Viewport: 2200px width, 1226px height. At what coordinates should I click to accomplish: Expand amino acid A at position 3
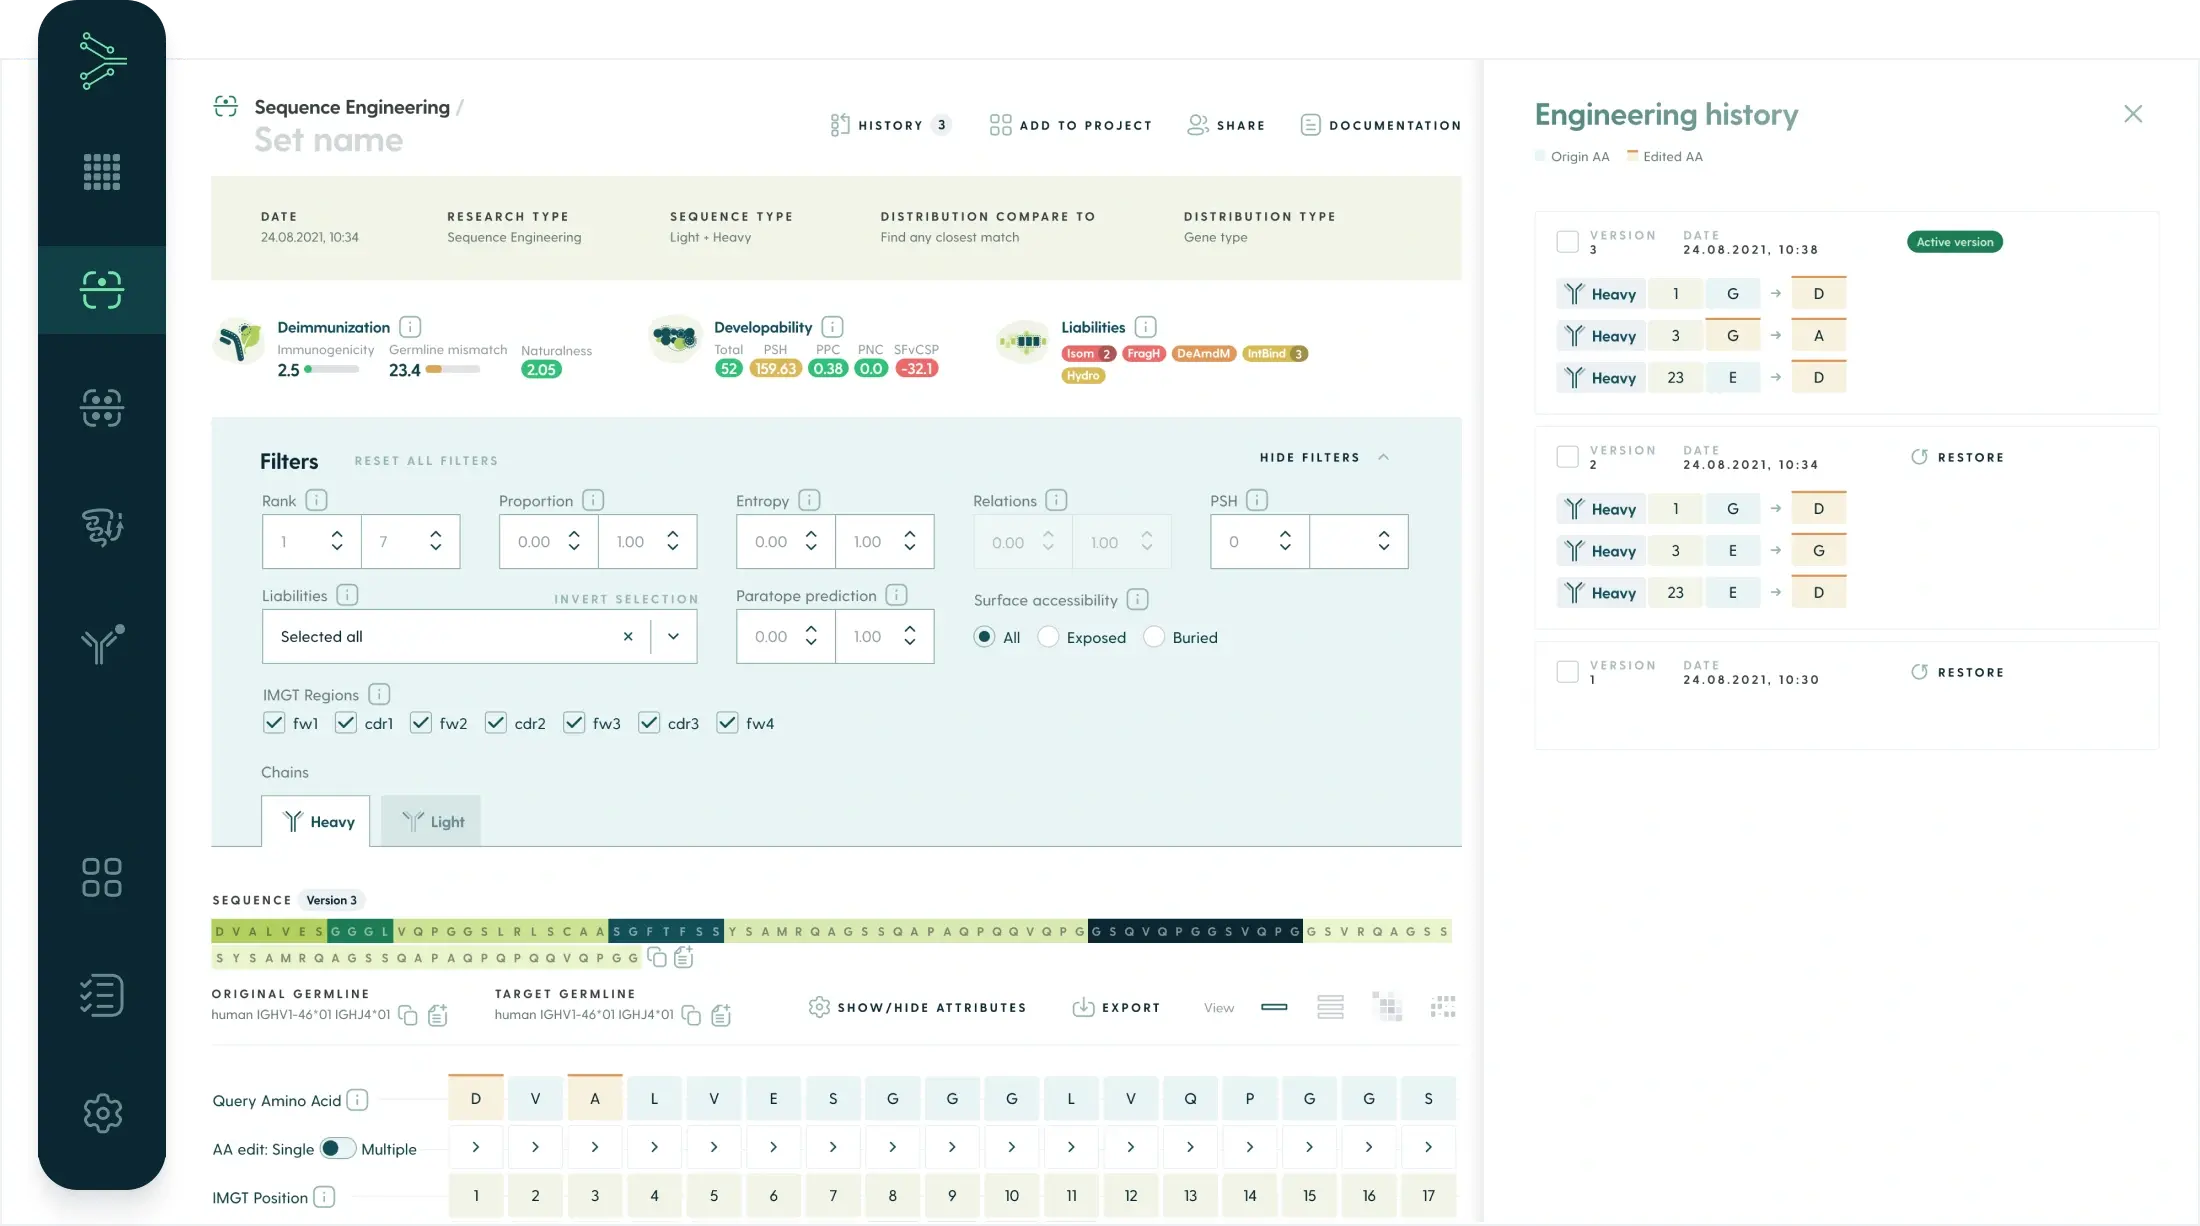pos(595,1147)
